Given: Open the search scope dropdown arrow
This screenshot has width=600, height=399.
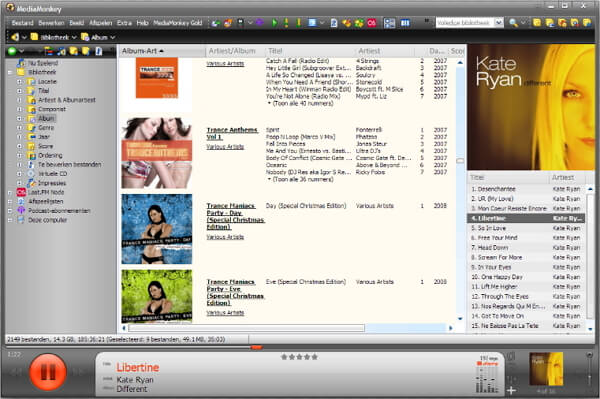Looking at the screenshot, I should (499, 23).
